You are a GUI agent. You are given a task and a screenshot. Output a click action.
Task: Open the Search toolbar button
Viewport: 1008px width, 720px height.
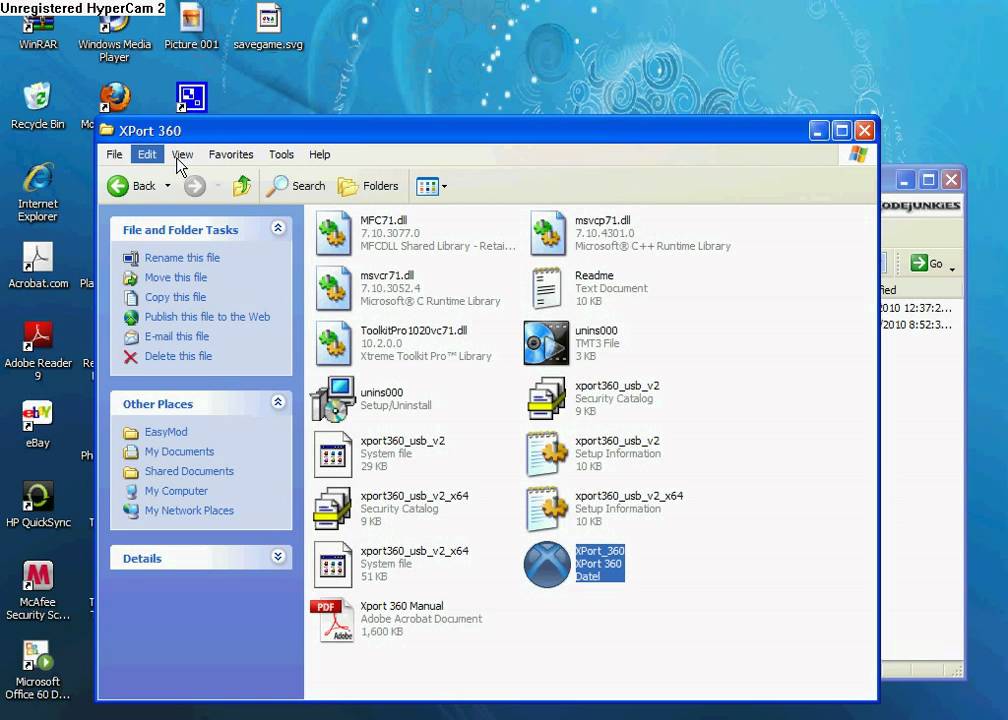click(x=296, y=186)
